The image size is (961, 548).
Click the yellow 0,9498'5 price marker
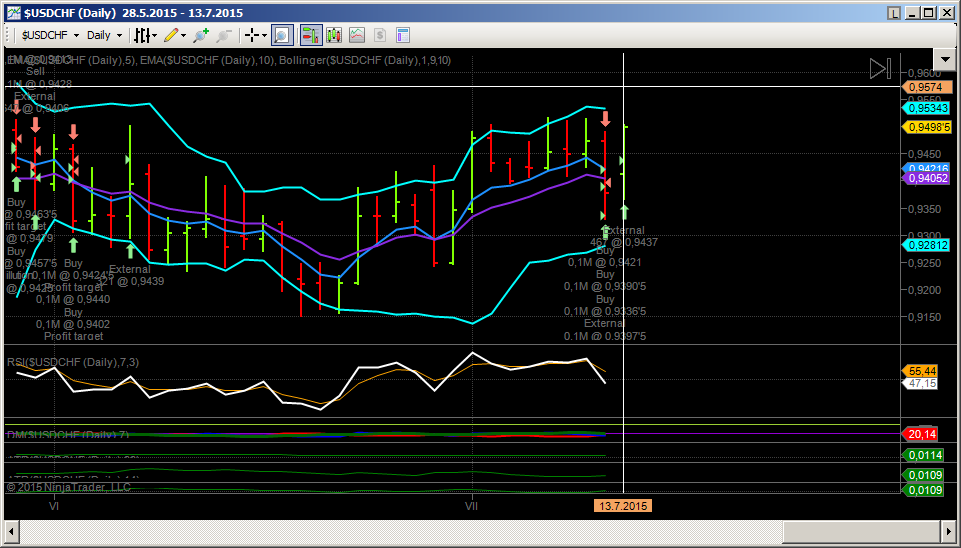[x=927, y=127]
